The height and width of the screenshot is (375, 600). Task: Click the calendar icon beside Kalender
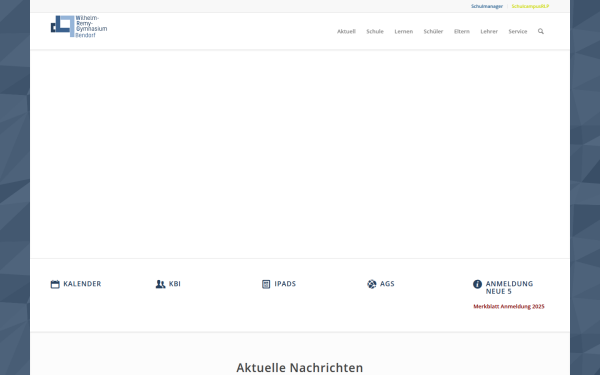point(55,284)
